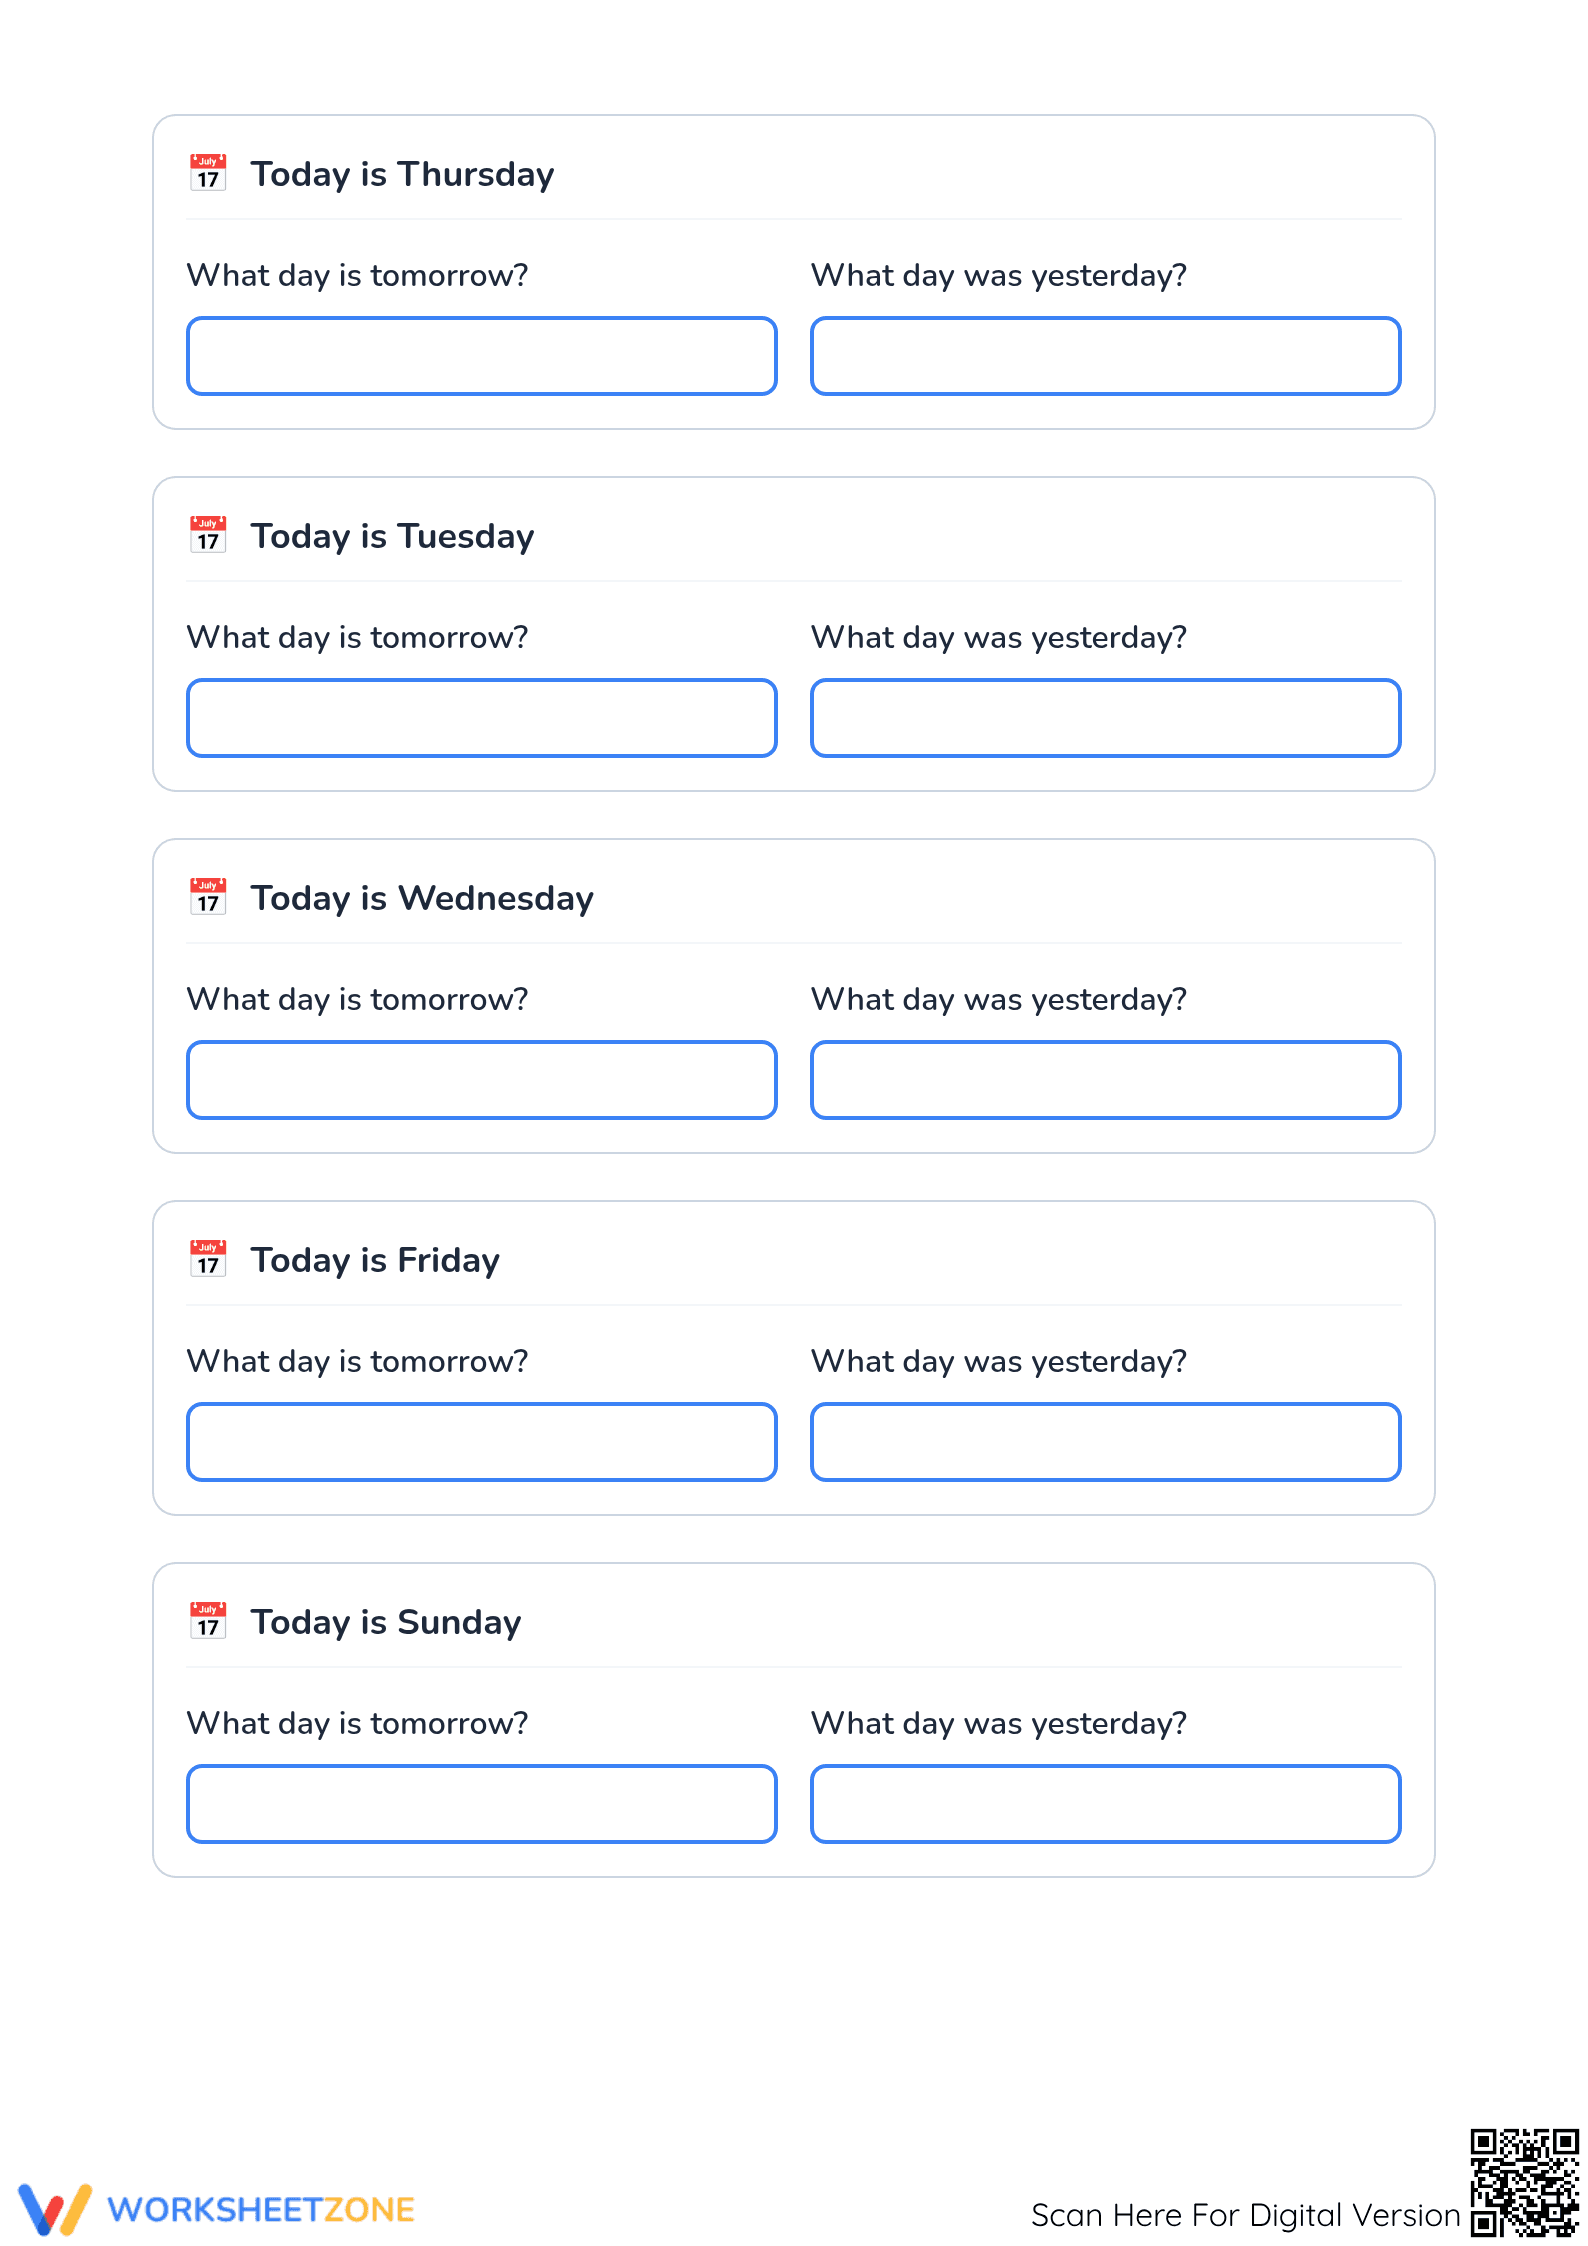Select the tomorrow field under Friday
The height and width of the screenshot is (2246, 1588).
tap(482, 1442)
